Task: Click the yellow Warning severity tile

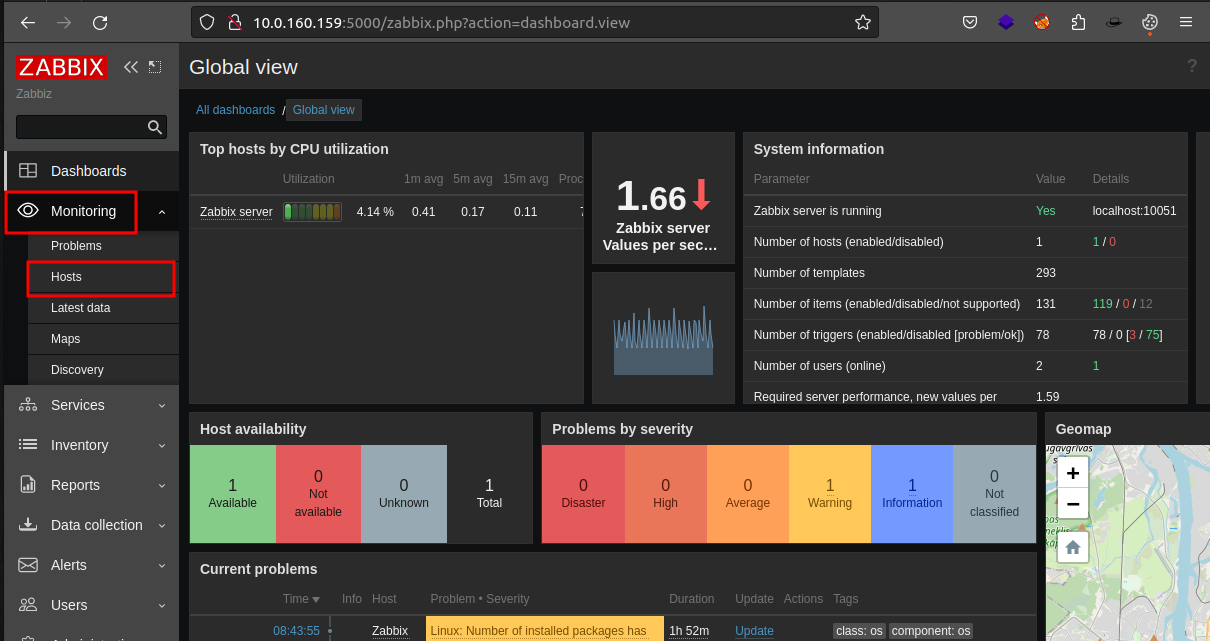Action: click(x=830, y=494)
